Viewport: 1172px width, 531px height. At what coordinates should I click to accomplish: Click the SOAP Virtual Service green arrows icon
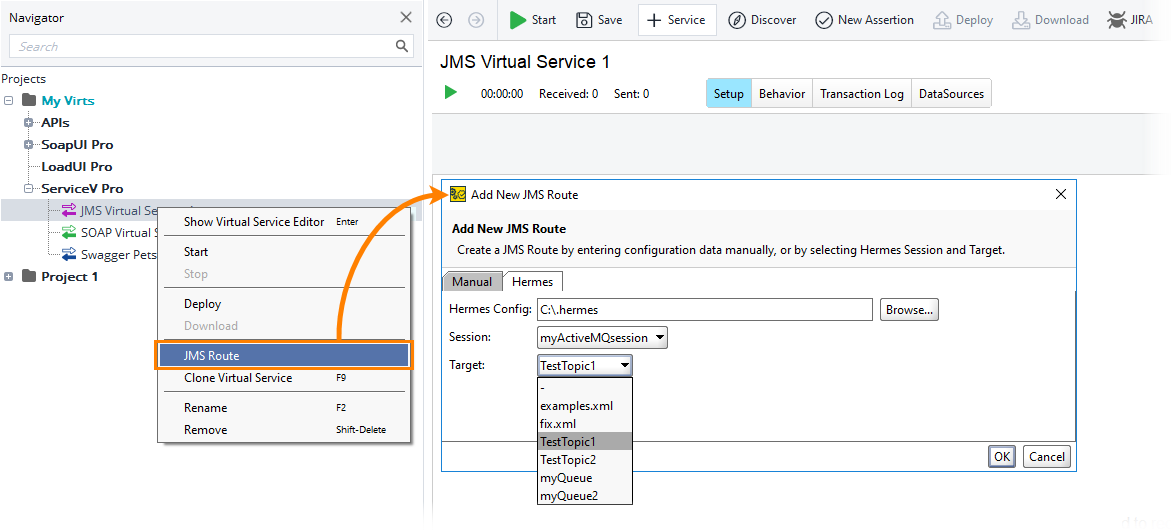pyautogui.click(x=69, y=232)
